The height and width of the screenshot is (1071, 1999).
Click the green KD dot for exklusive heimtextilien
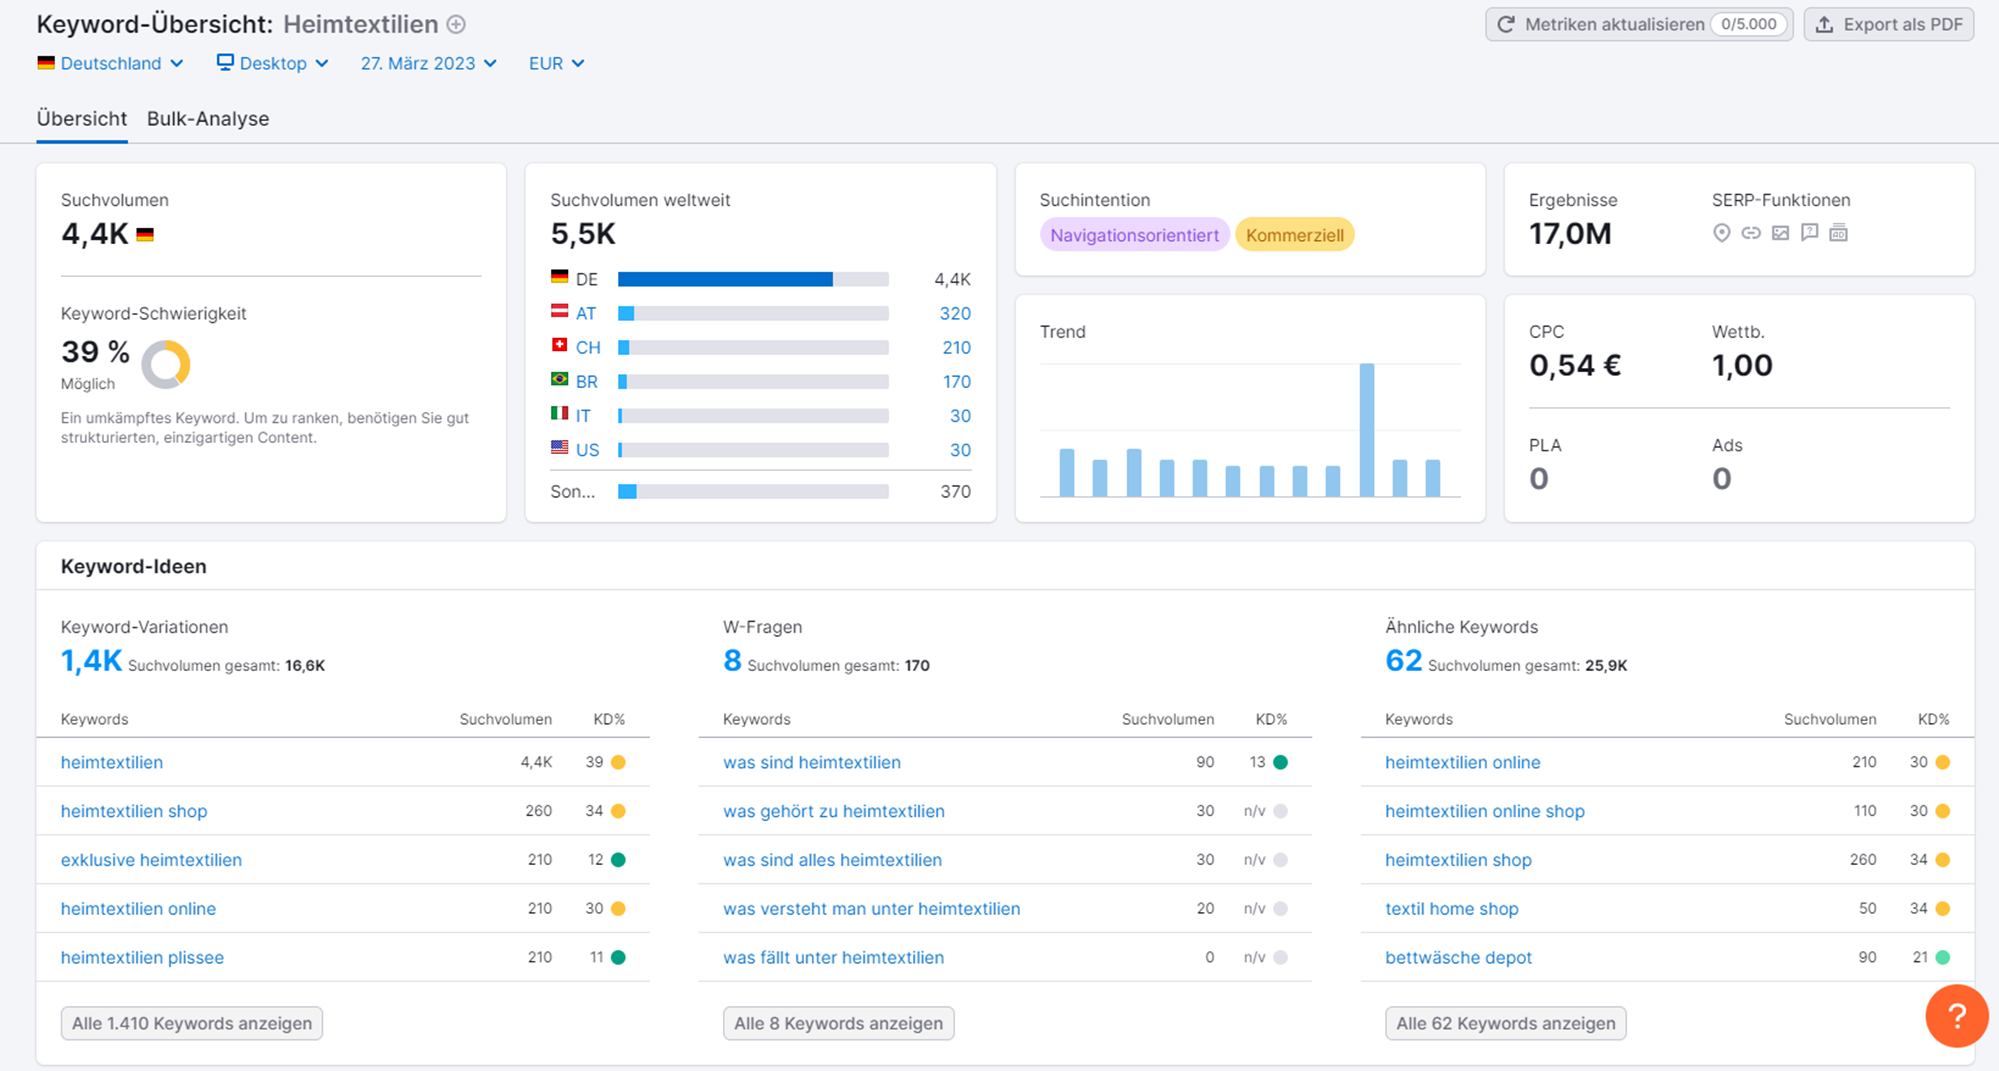click(618, 860)
